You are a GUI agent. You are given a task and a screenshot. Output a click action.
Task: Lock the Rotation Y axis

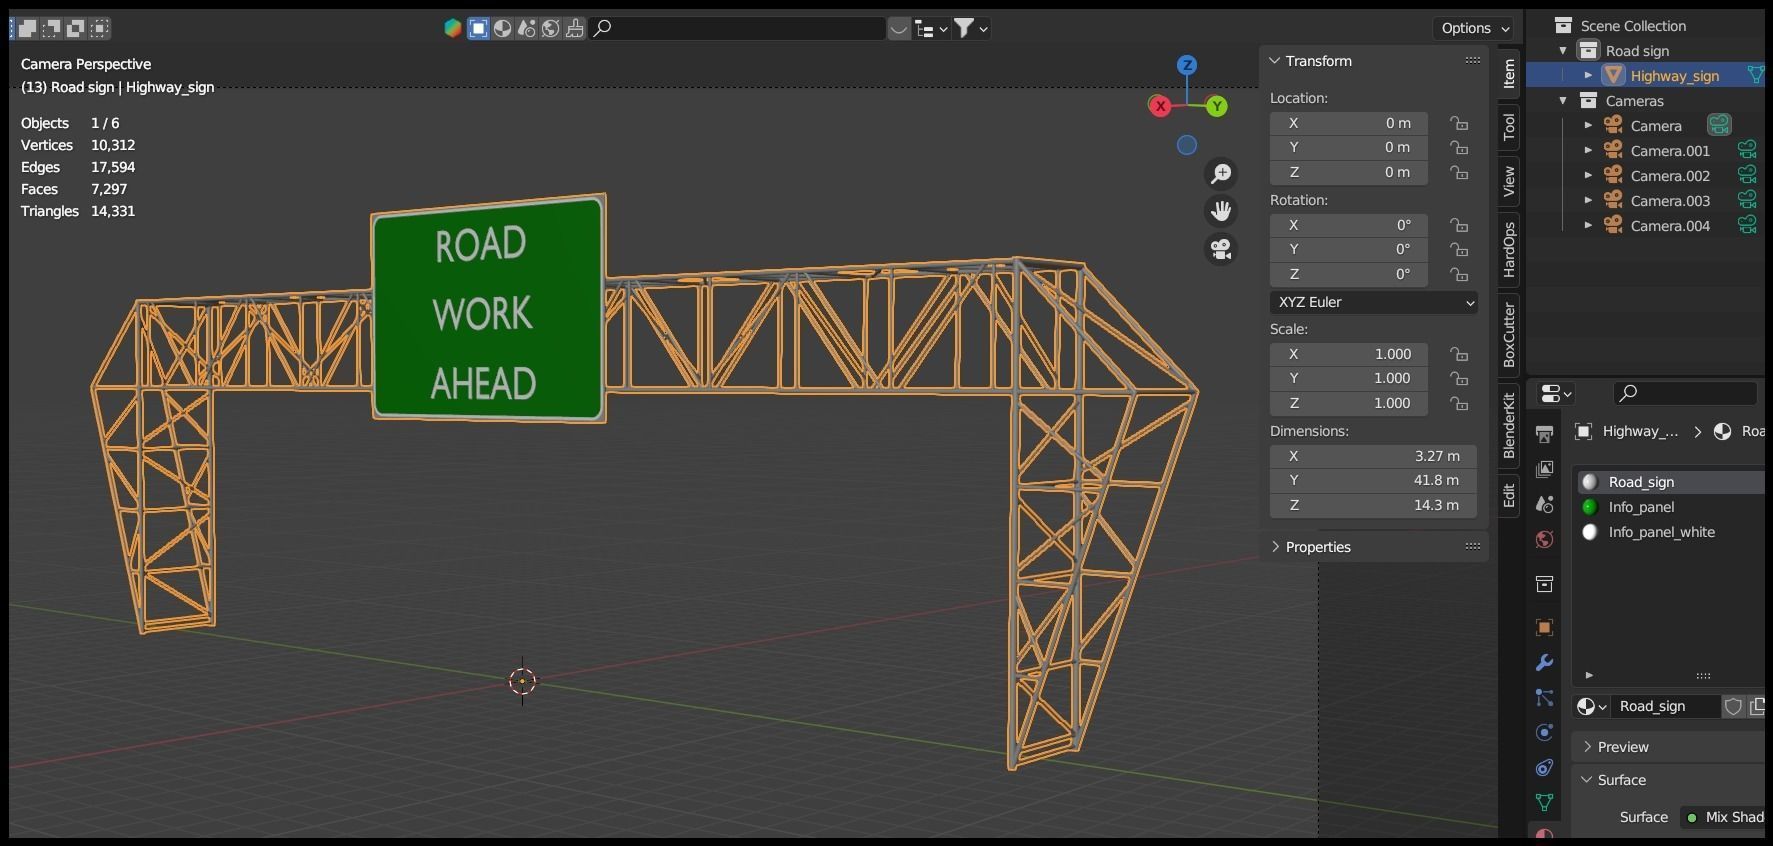pyautogui.click(x=1460, y=249)
